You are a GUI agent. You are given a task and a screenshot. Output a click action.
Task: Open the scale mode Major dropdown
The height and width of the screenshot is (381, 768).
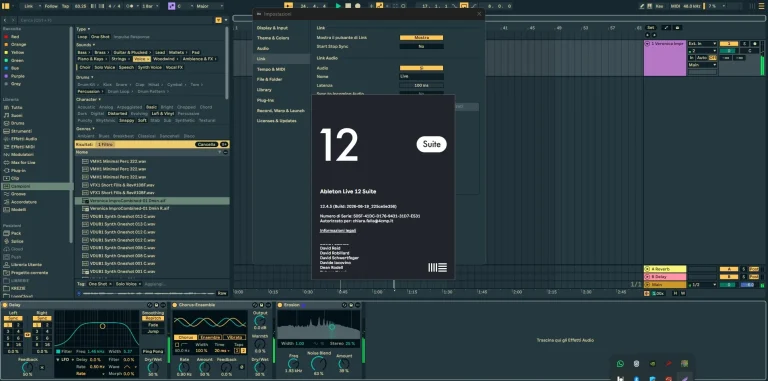click(209, 6)
